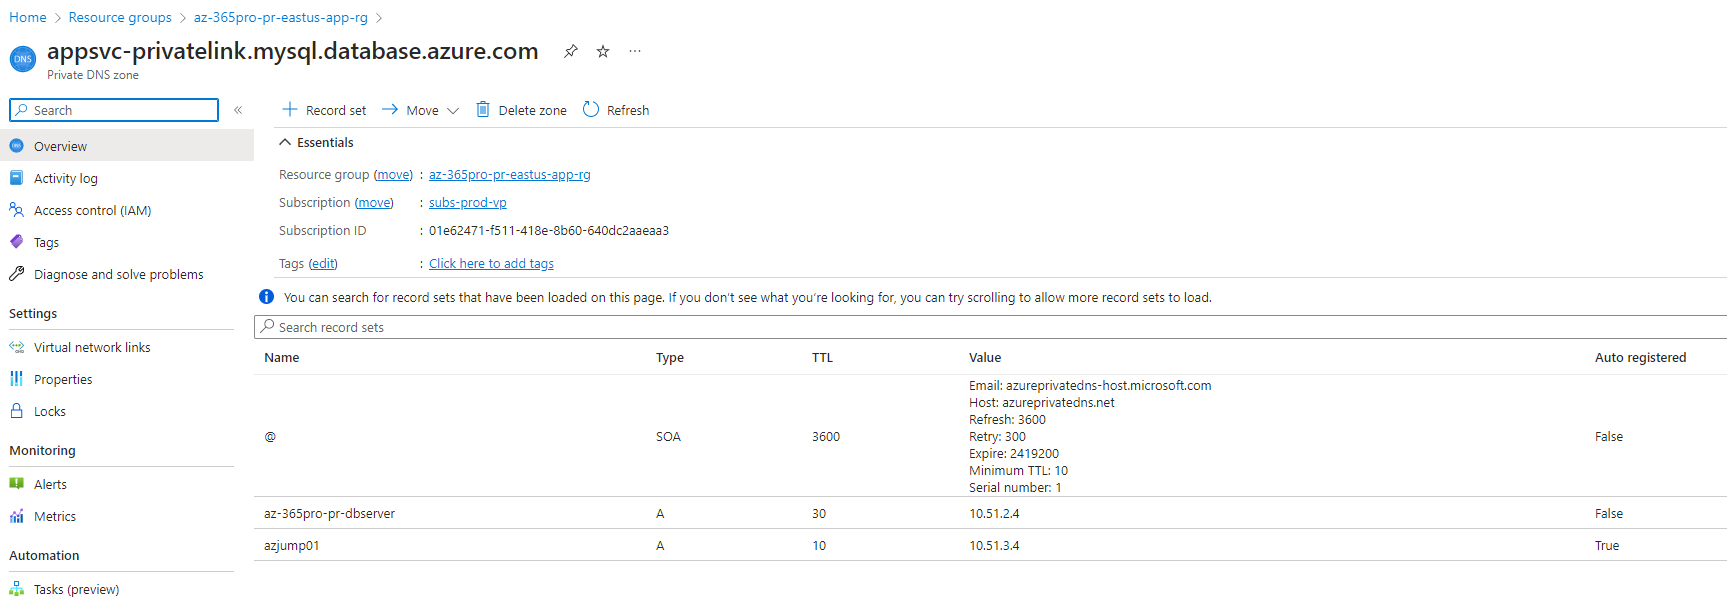Select the azjump01 record row

coord(990,545)
